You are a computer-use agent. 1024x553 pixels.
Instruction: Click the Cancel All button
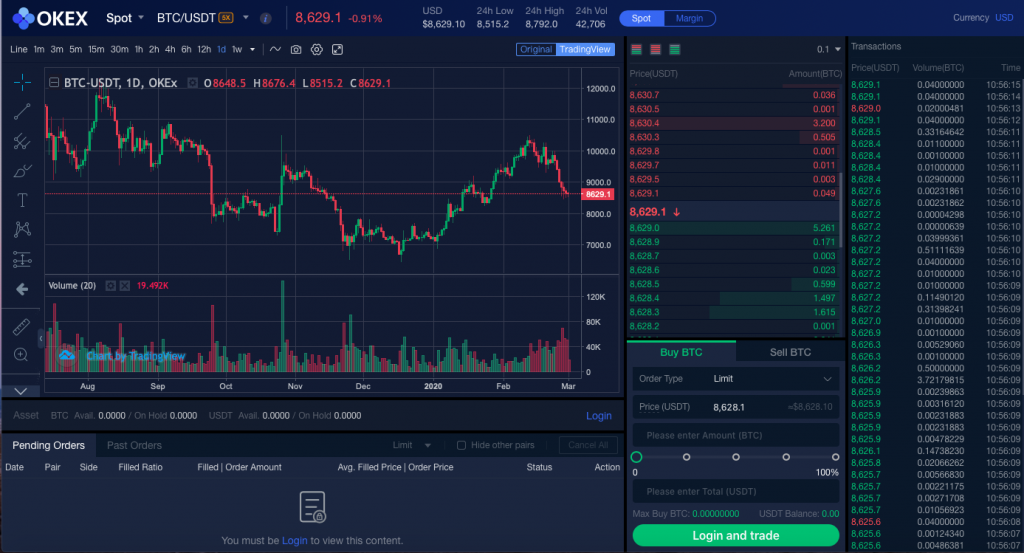click(588, 445)
